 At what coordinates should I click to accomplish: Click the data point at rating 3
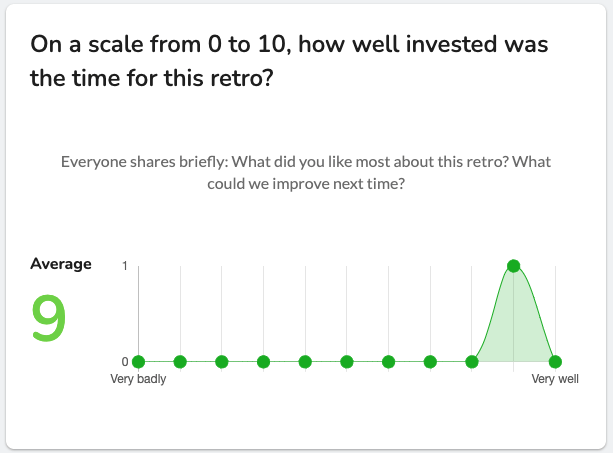pyautogui.click(x=263, y=362)
